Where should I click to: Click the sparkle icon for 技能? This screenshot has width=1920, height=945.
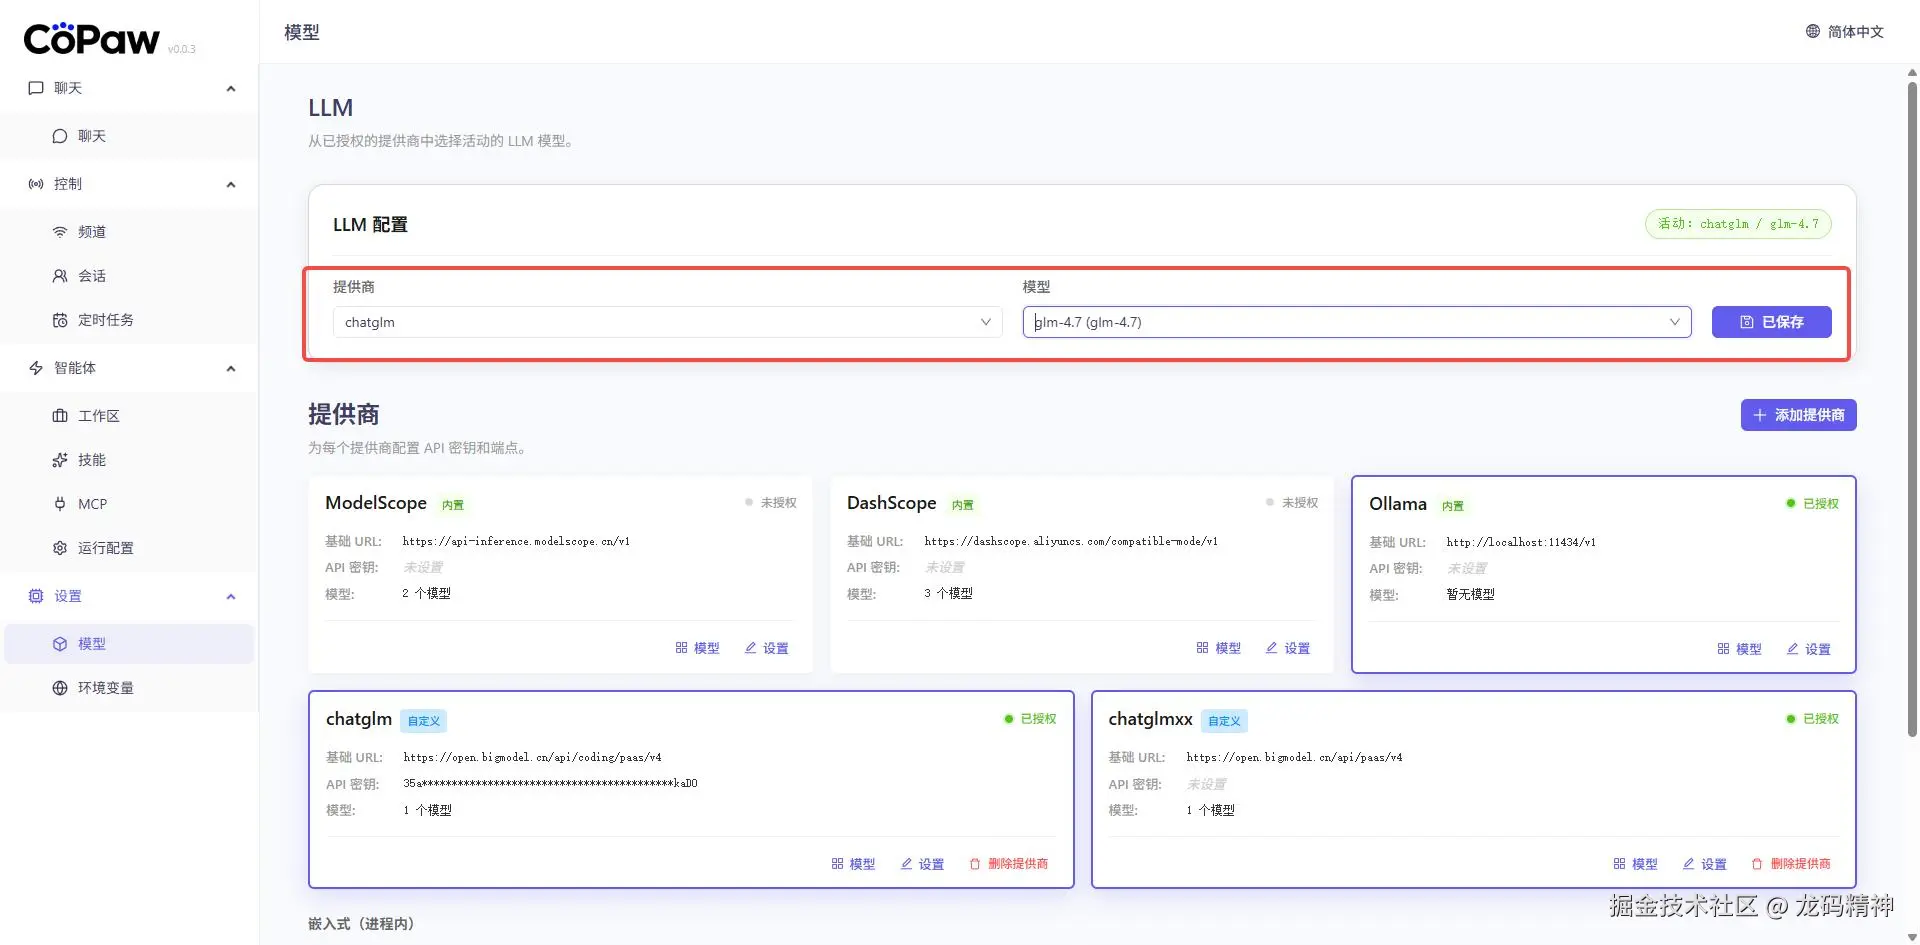click(x=60, y=460)
